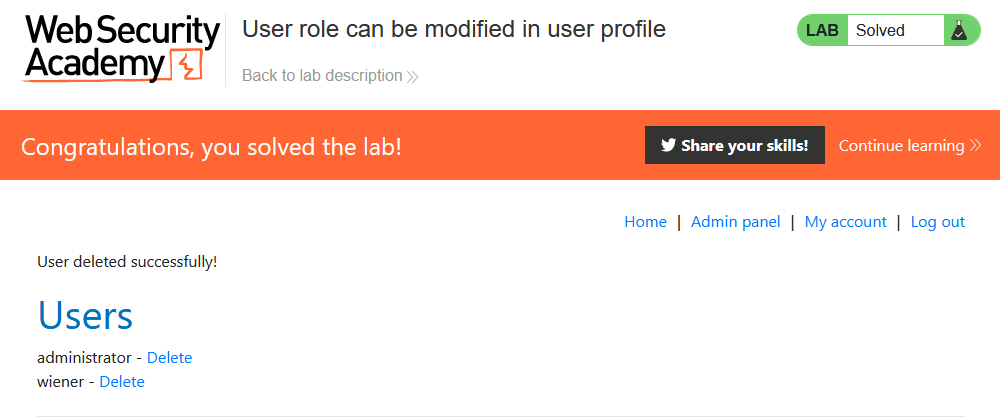Screen dimensions: 1000x418
Task: Log out of the session
Action: click(937, 222)
